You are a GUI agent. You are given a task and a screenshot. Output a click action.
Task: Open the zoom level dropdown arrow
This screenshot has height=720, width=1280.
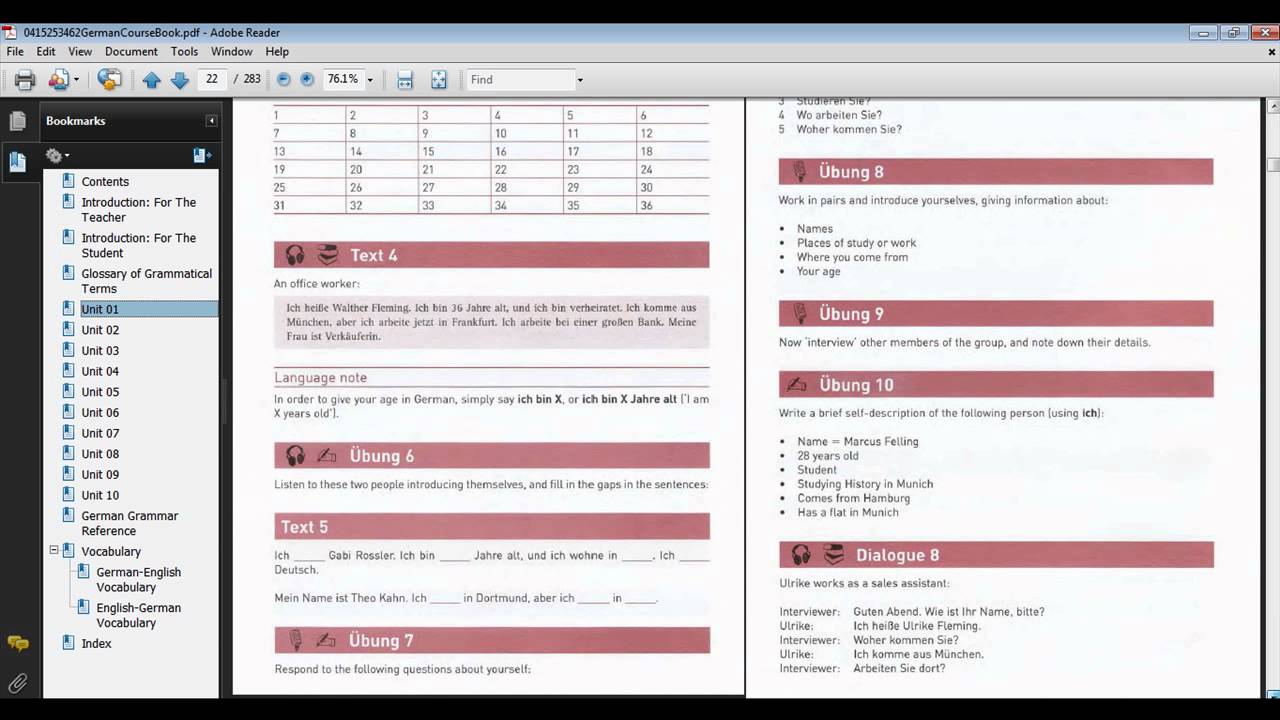pos(370,80)
